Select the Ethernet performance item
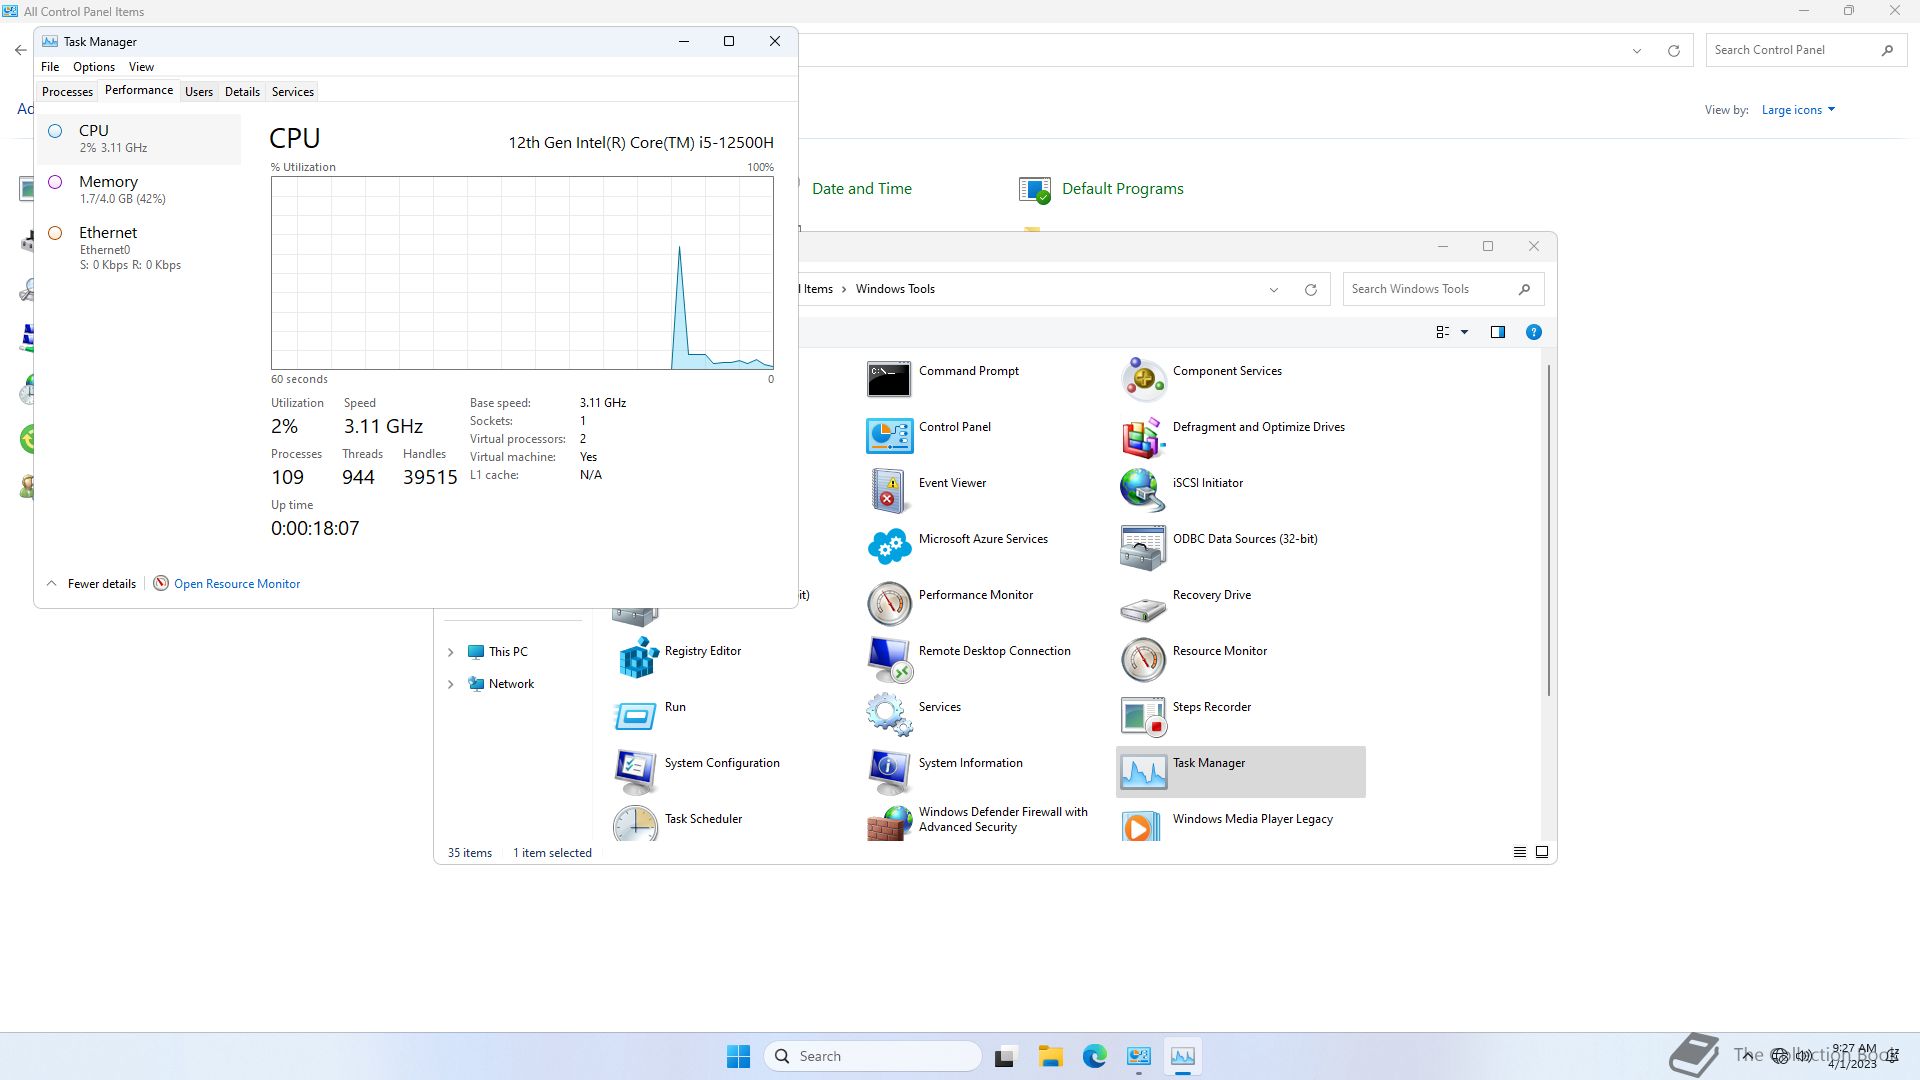Image resolution: width=1920 pixels, height=1080 pixels. click(x=139, y=248)
